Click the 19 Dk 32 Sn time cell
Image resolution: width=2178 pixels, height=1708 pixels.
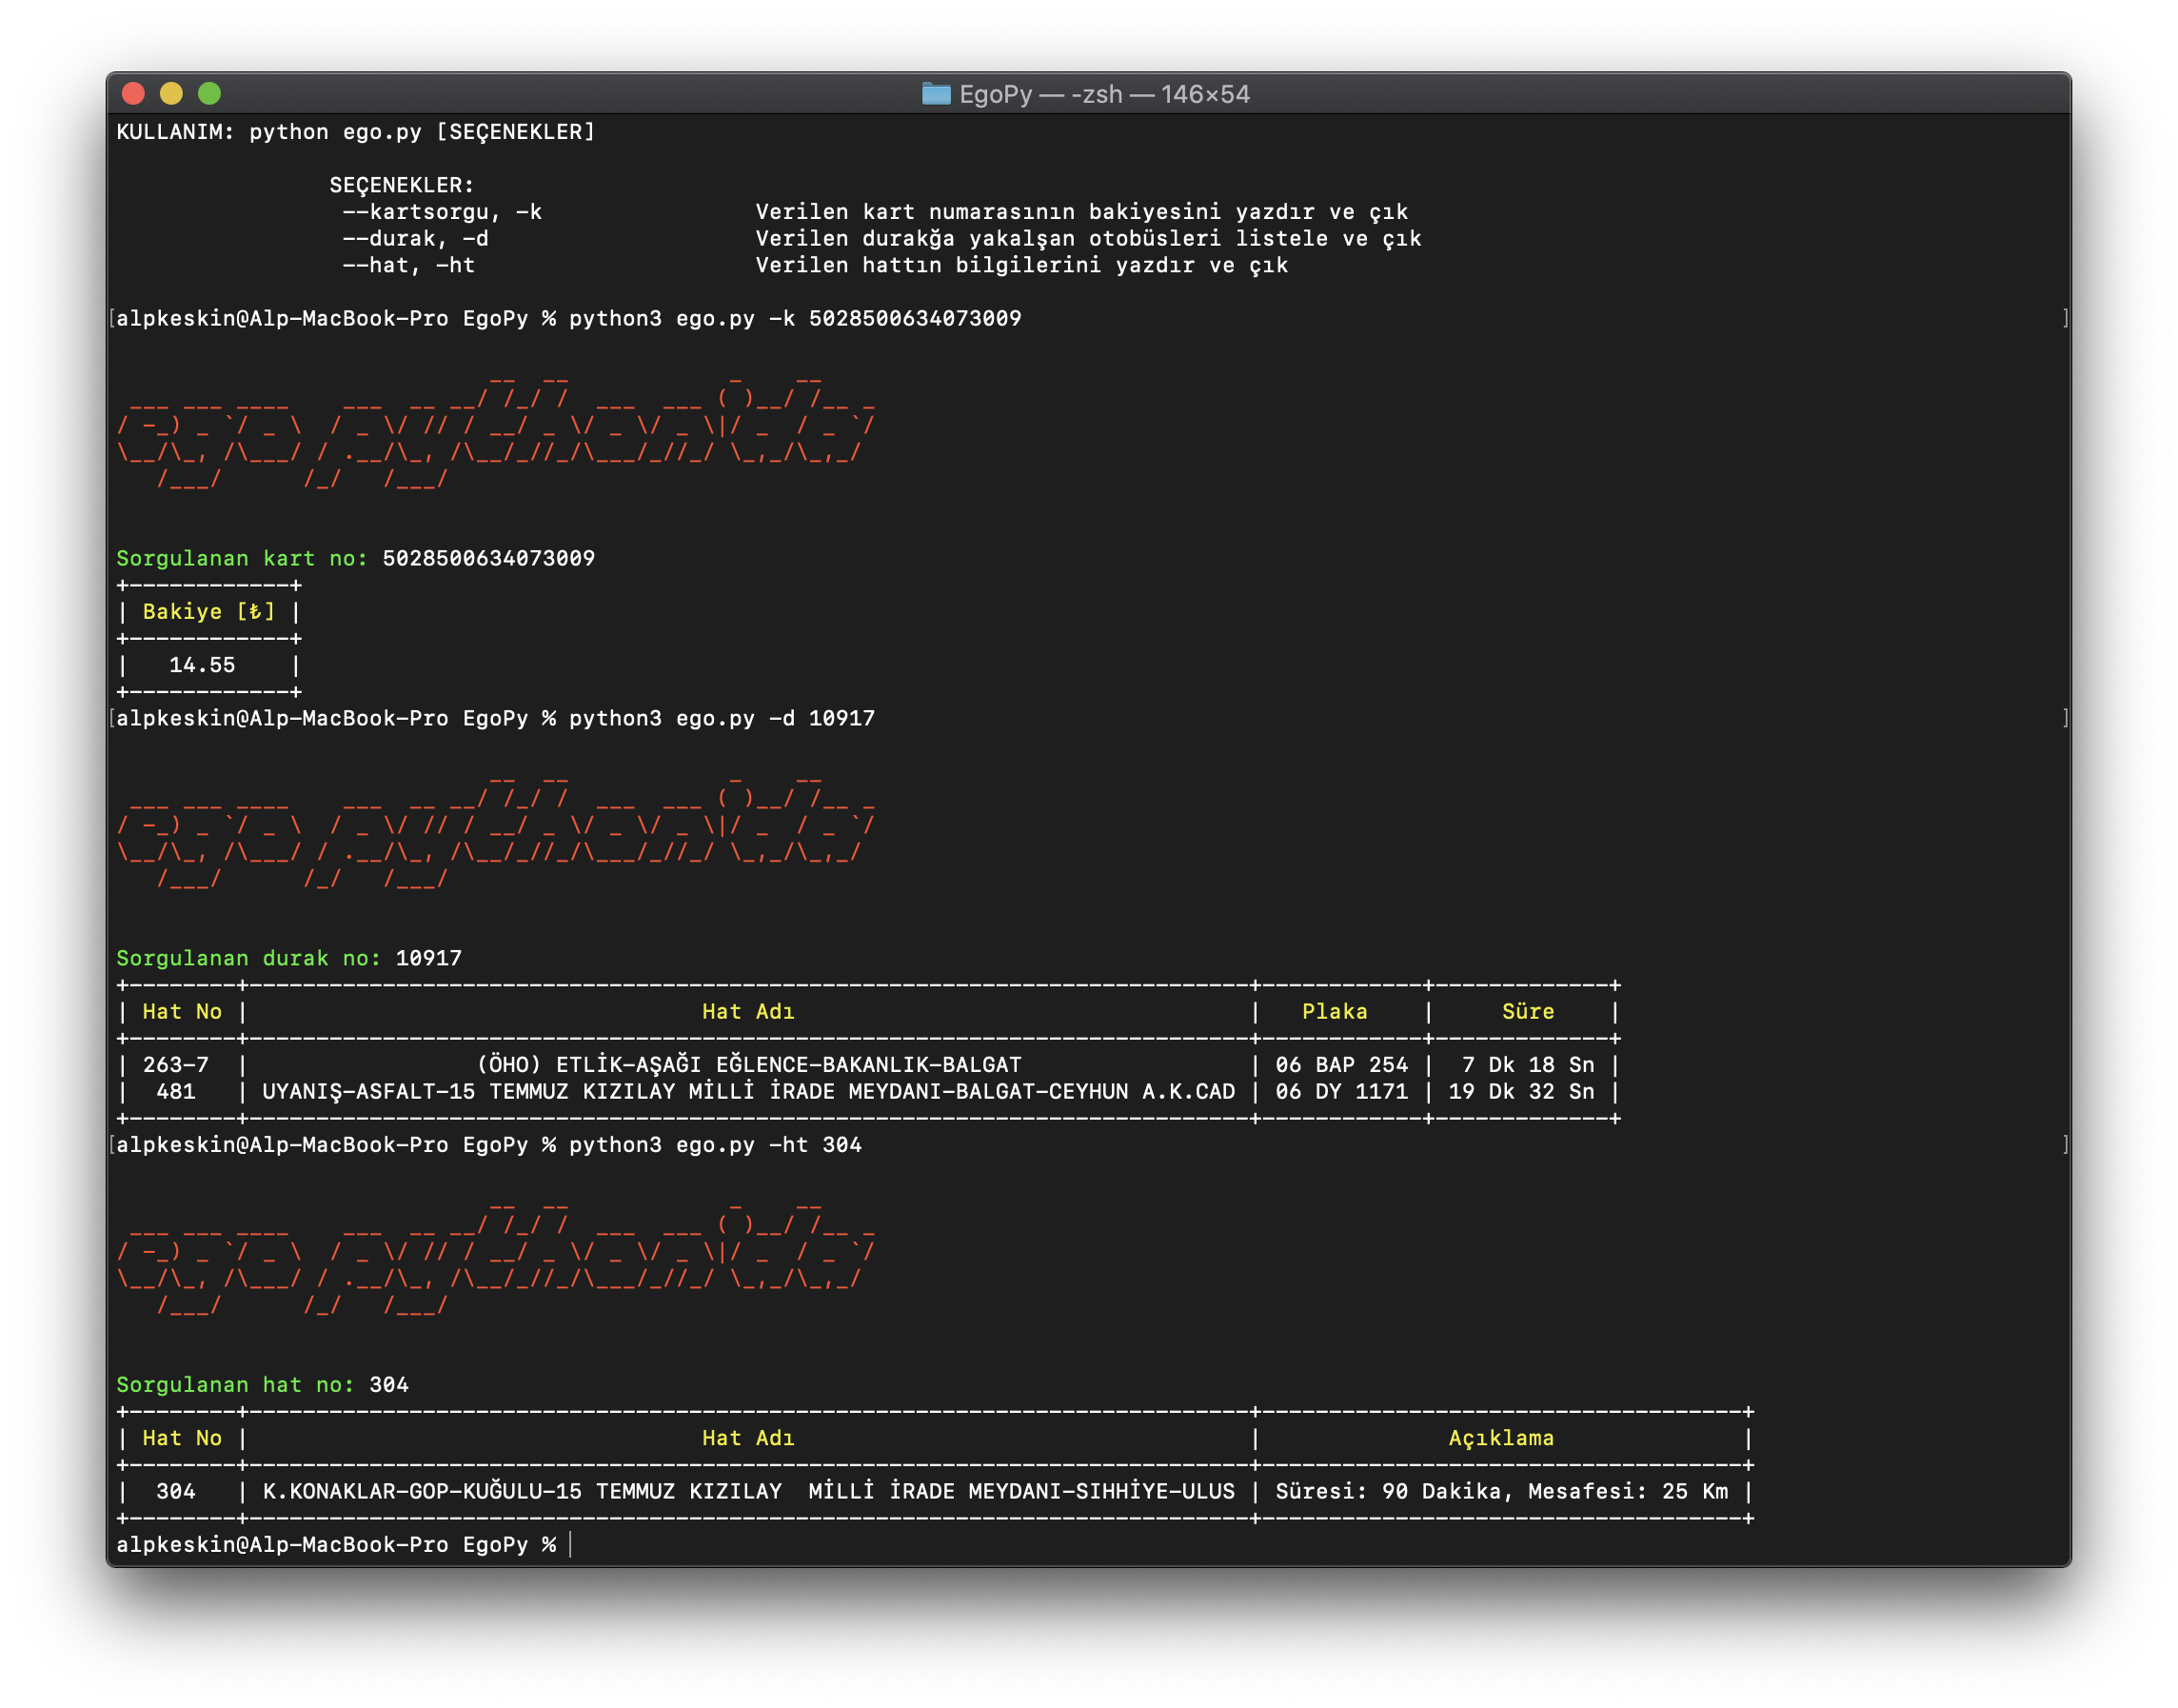[x=1521, y=1092]
